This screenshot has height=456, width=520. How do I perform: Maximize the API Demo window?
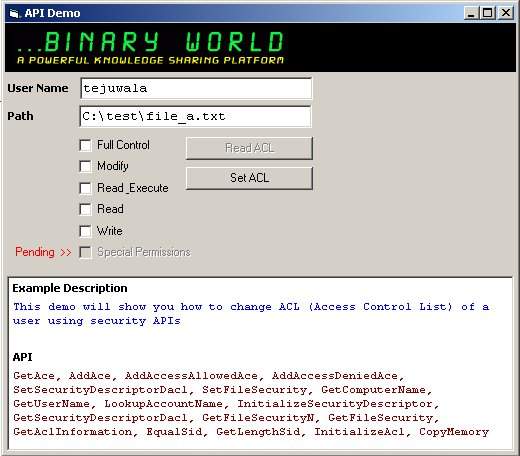487,13
